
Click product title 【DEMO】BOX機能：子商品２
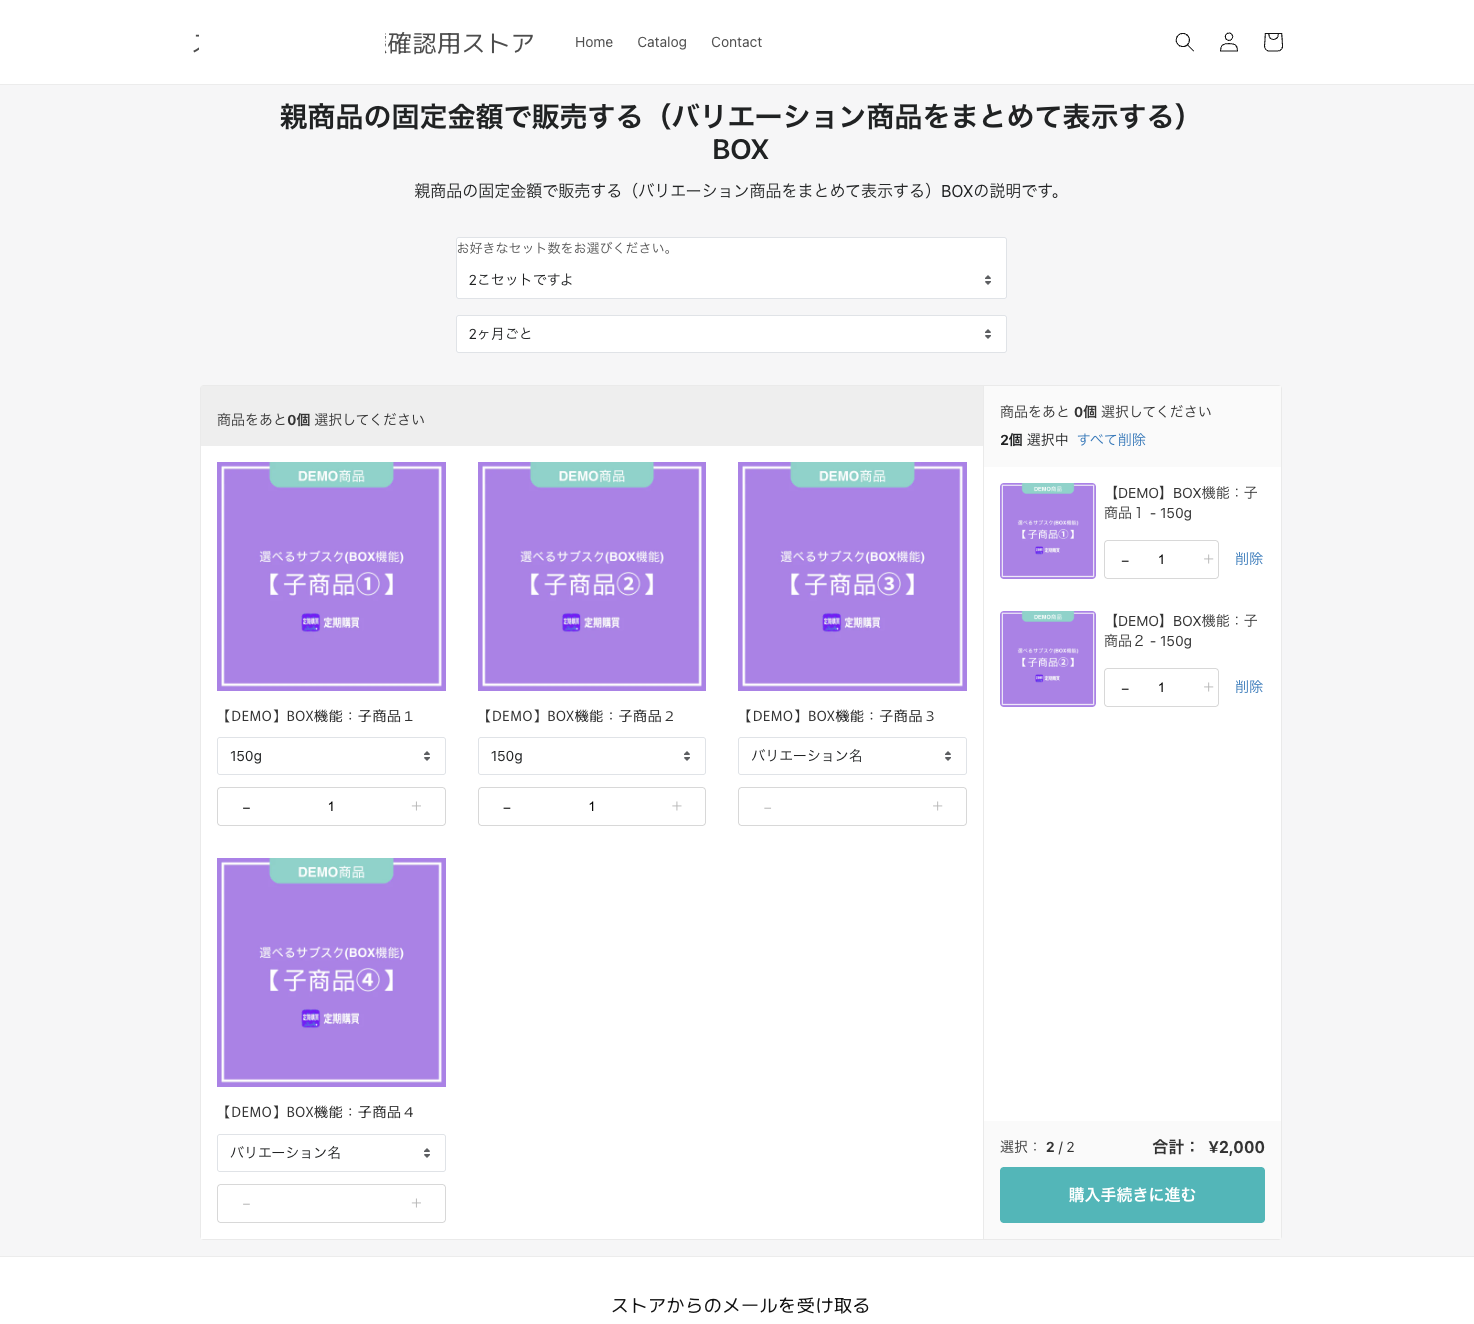576,716
